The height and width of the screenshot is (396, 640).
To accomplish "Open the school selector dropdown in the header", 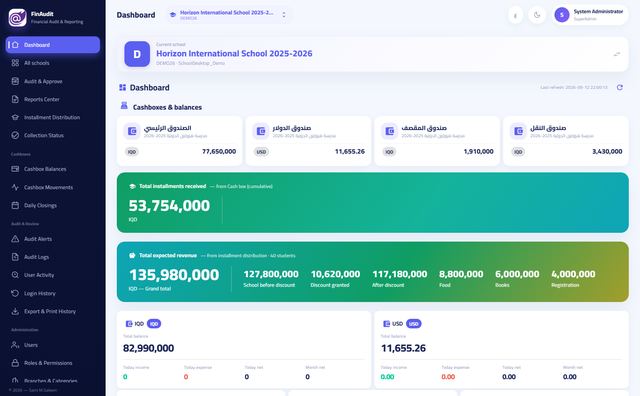I will tap(228, 15).
